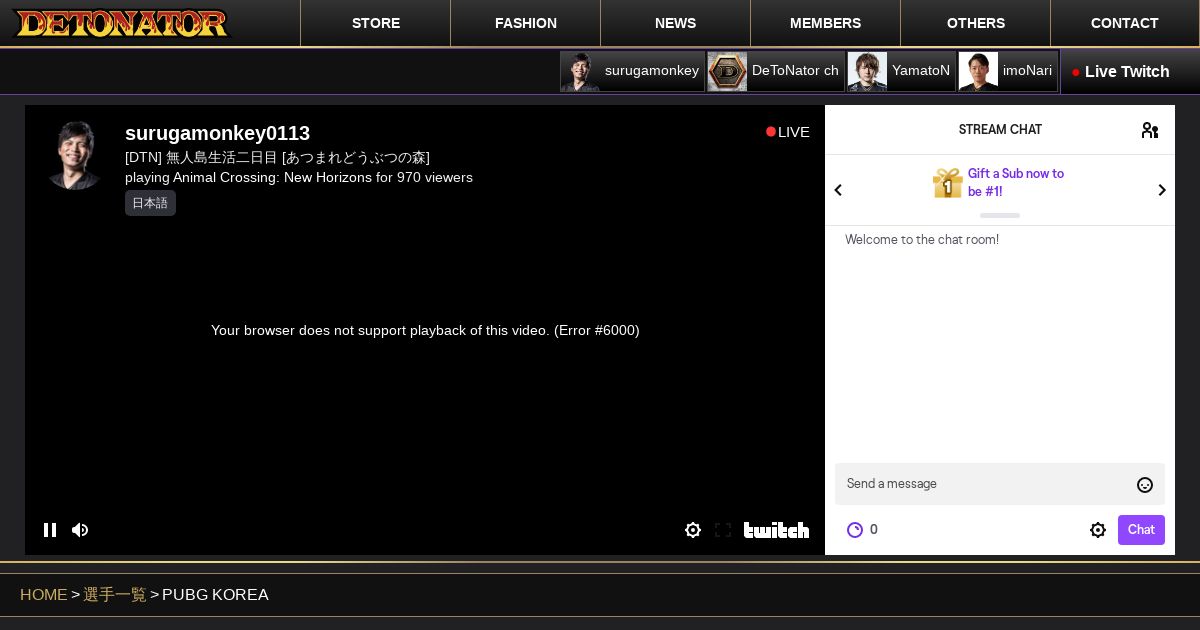Click the LIVE indicator
The width and height of the screenshot is (1200, 630).
tap(788, 132)
